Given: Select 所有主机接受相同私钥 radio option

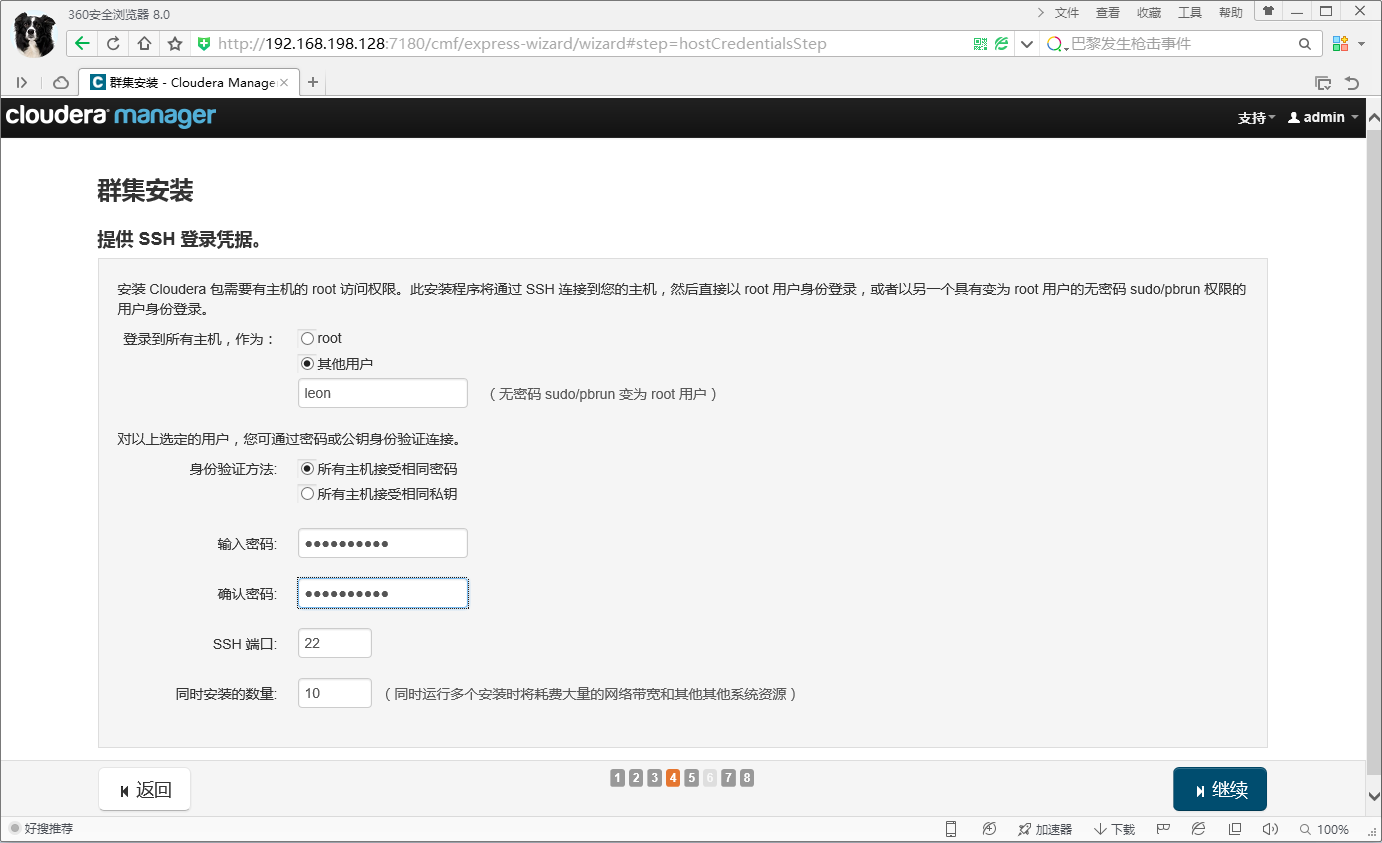Looking at the screenshot, I should pos(307,494).
